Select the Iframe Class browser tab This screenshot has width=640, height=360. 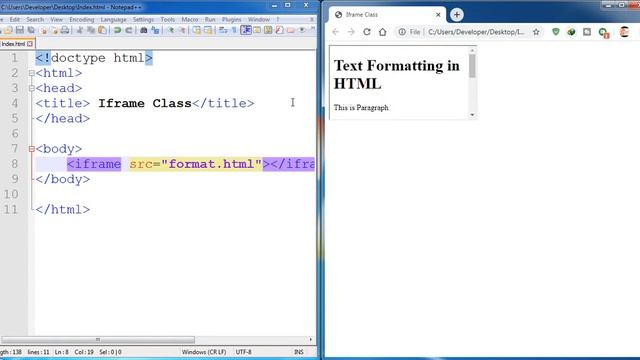click(x=387, y=15)
